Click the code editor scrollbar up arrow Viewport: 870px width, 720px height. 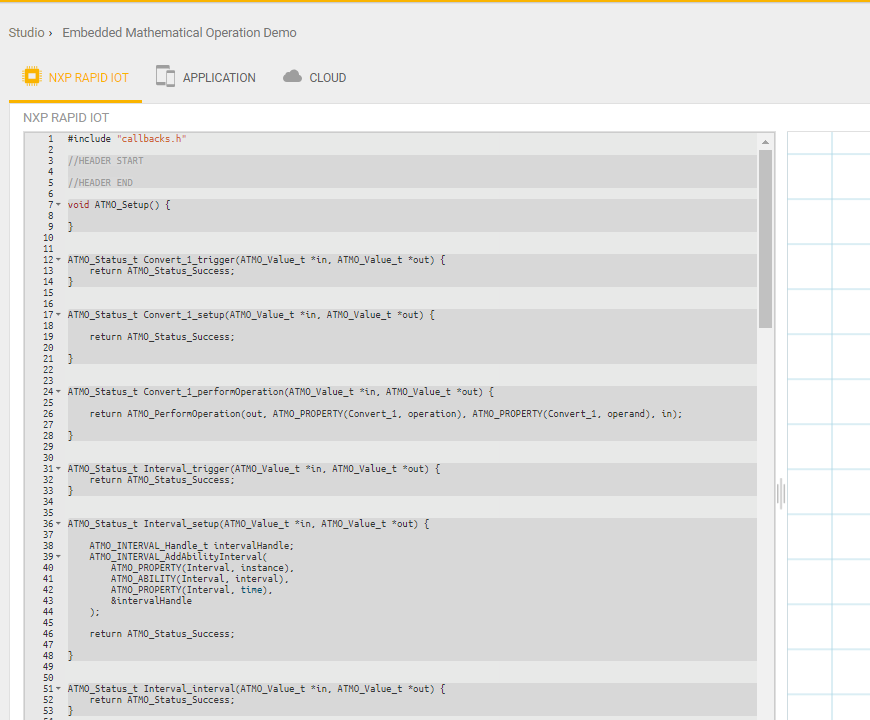click(766, 141)
